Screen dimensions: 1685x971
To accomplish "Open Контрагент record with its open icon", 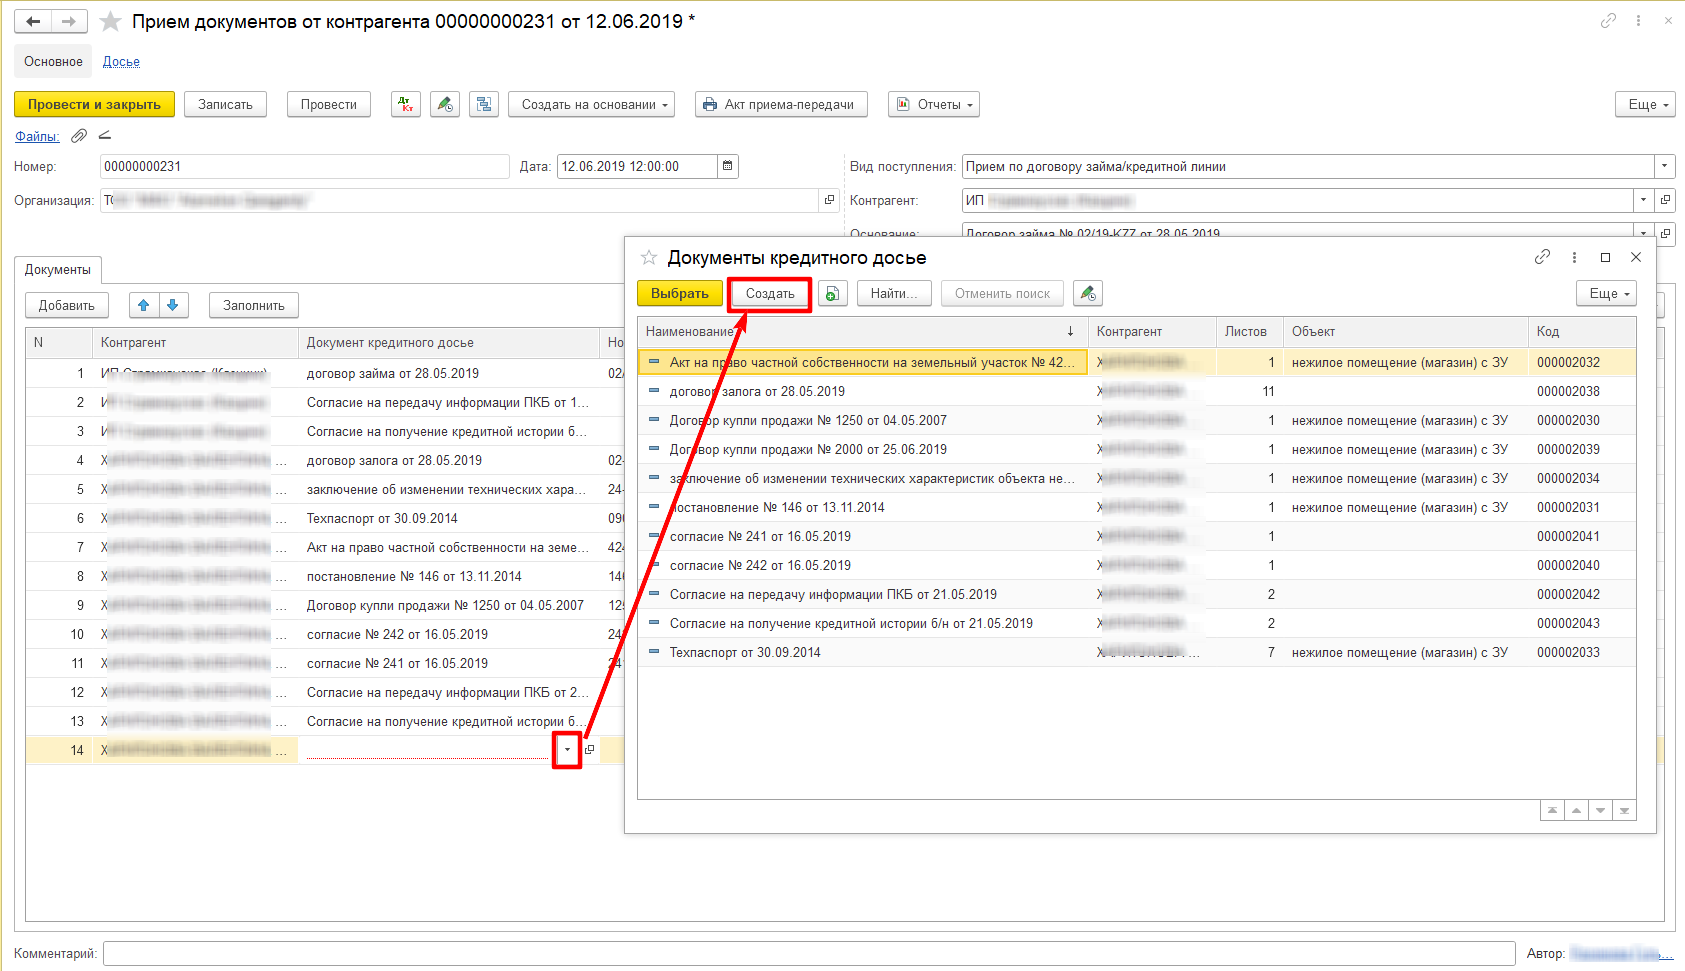I will [x=1665, y=200].
